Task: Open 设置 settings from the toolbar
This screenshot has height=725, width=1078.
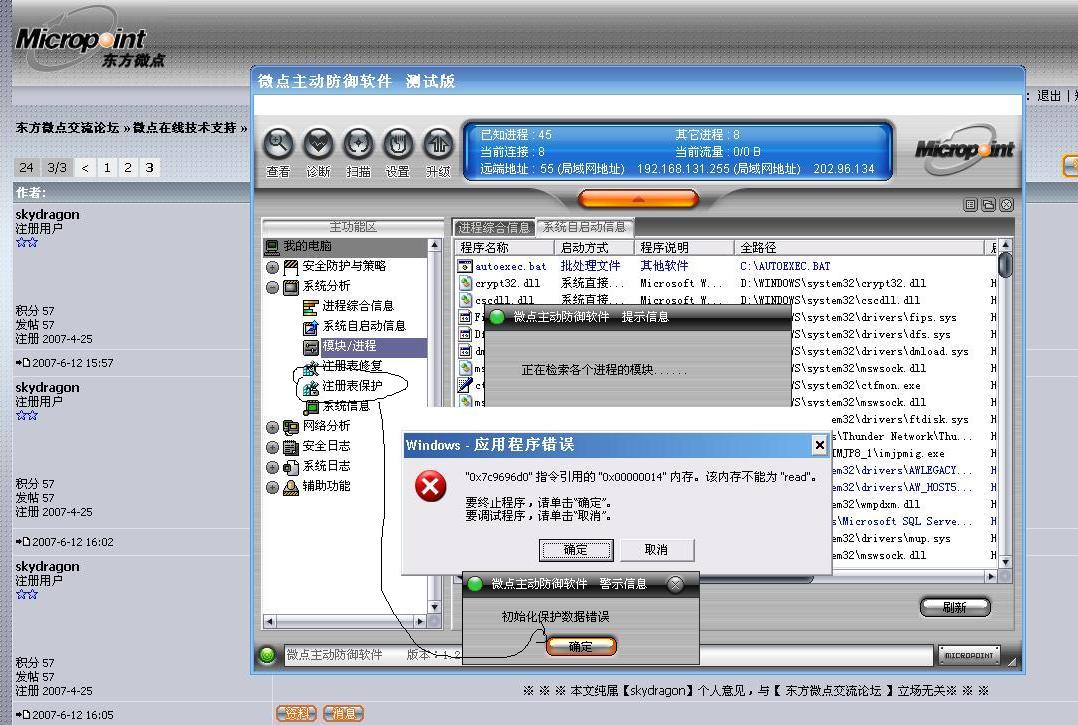Action: [398, 144]
